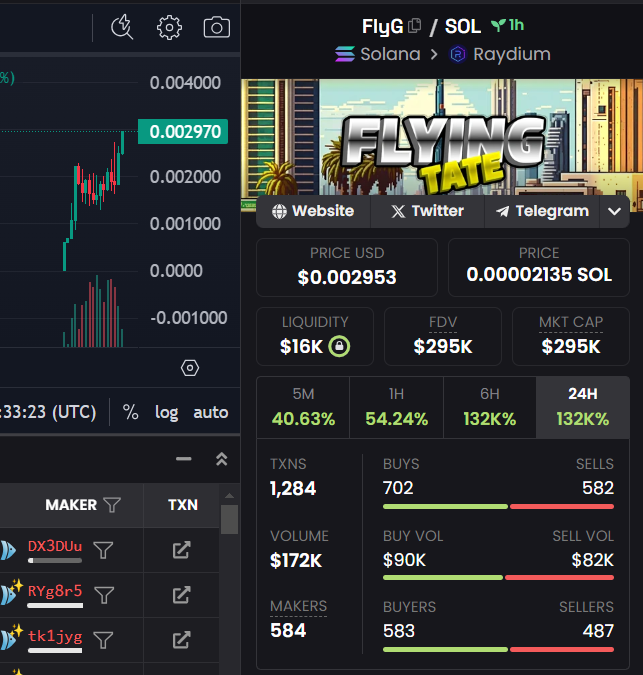Click the LIQUIDITY $16K value
Image resolution: width=643 pixels, height=675 pixels.
coord(301,347)
